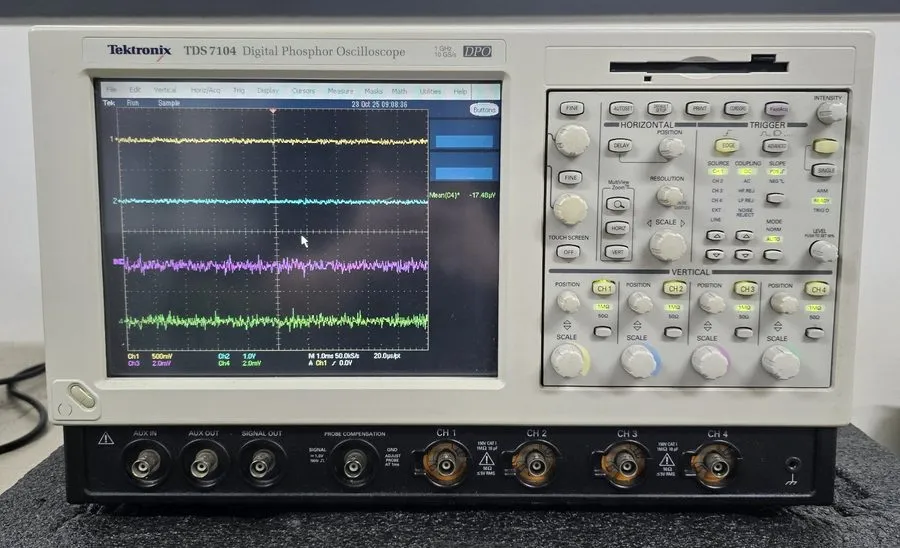Click the CH 3 termination (1MΩ/50Ω) button
Screen dimensions: 900x548
(743, 333)
